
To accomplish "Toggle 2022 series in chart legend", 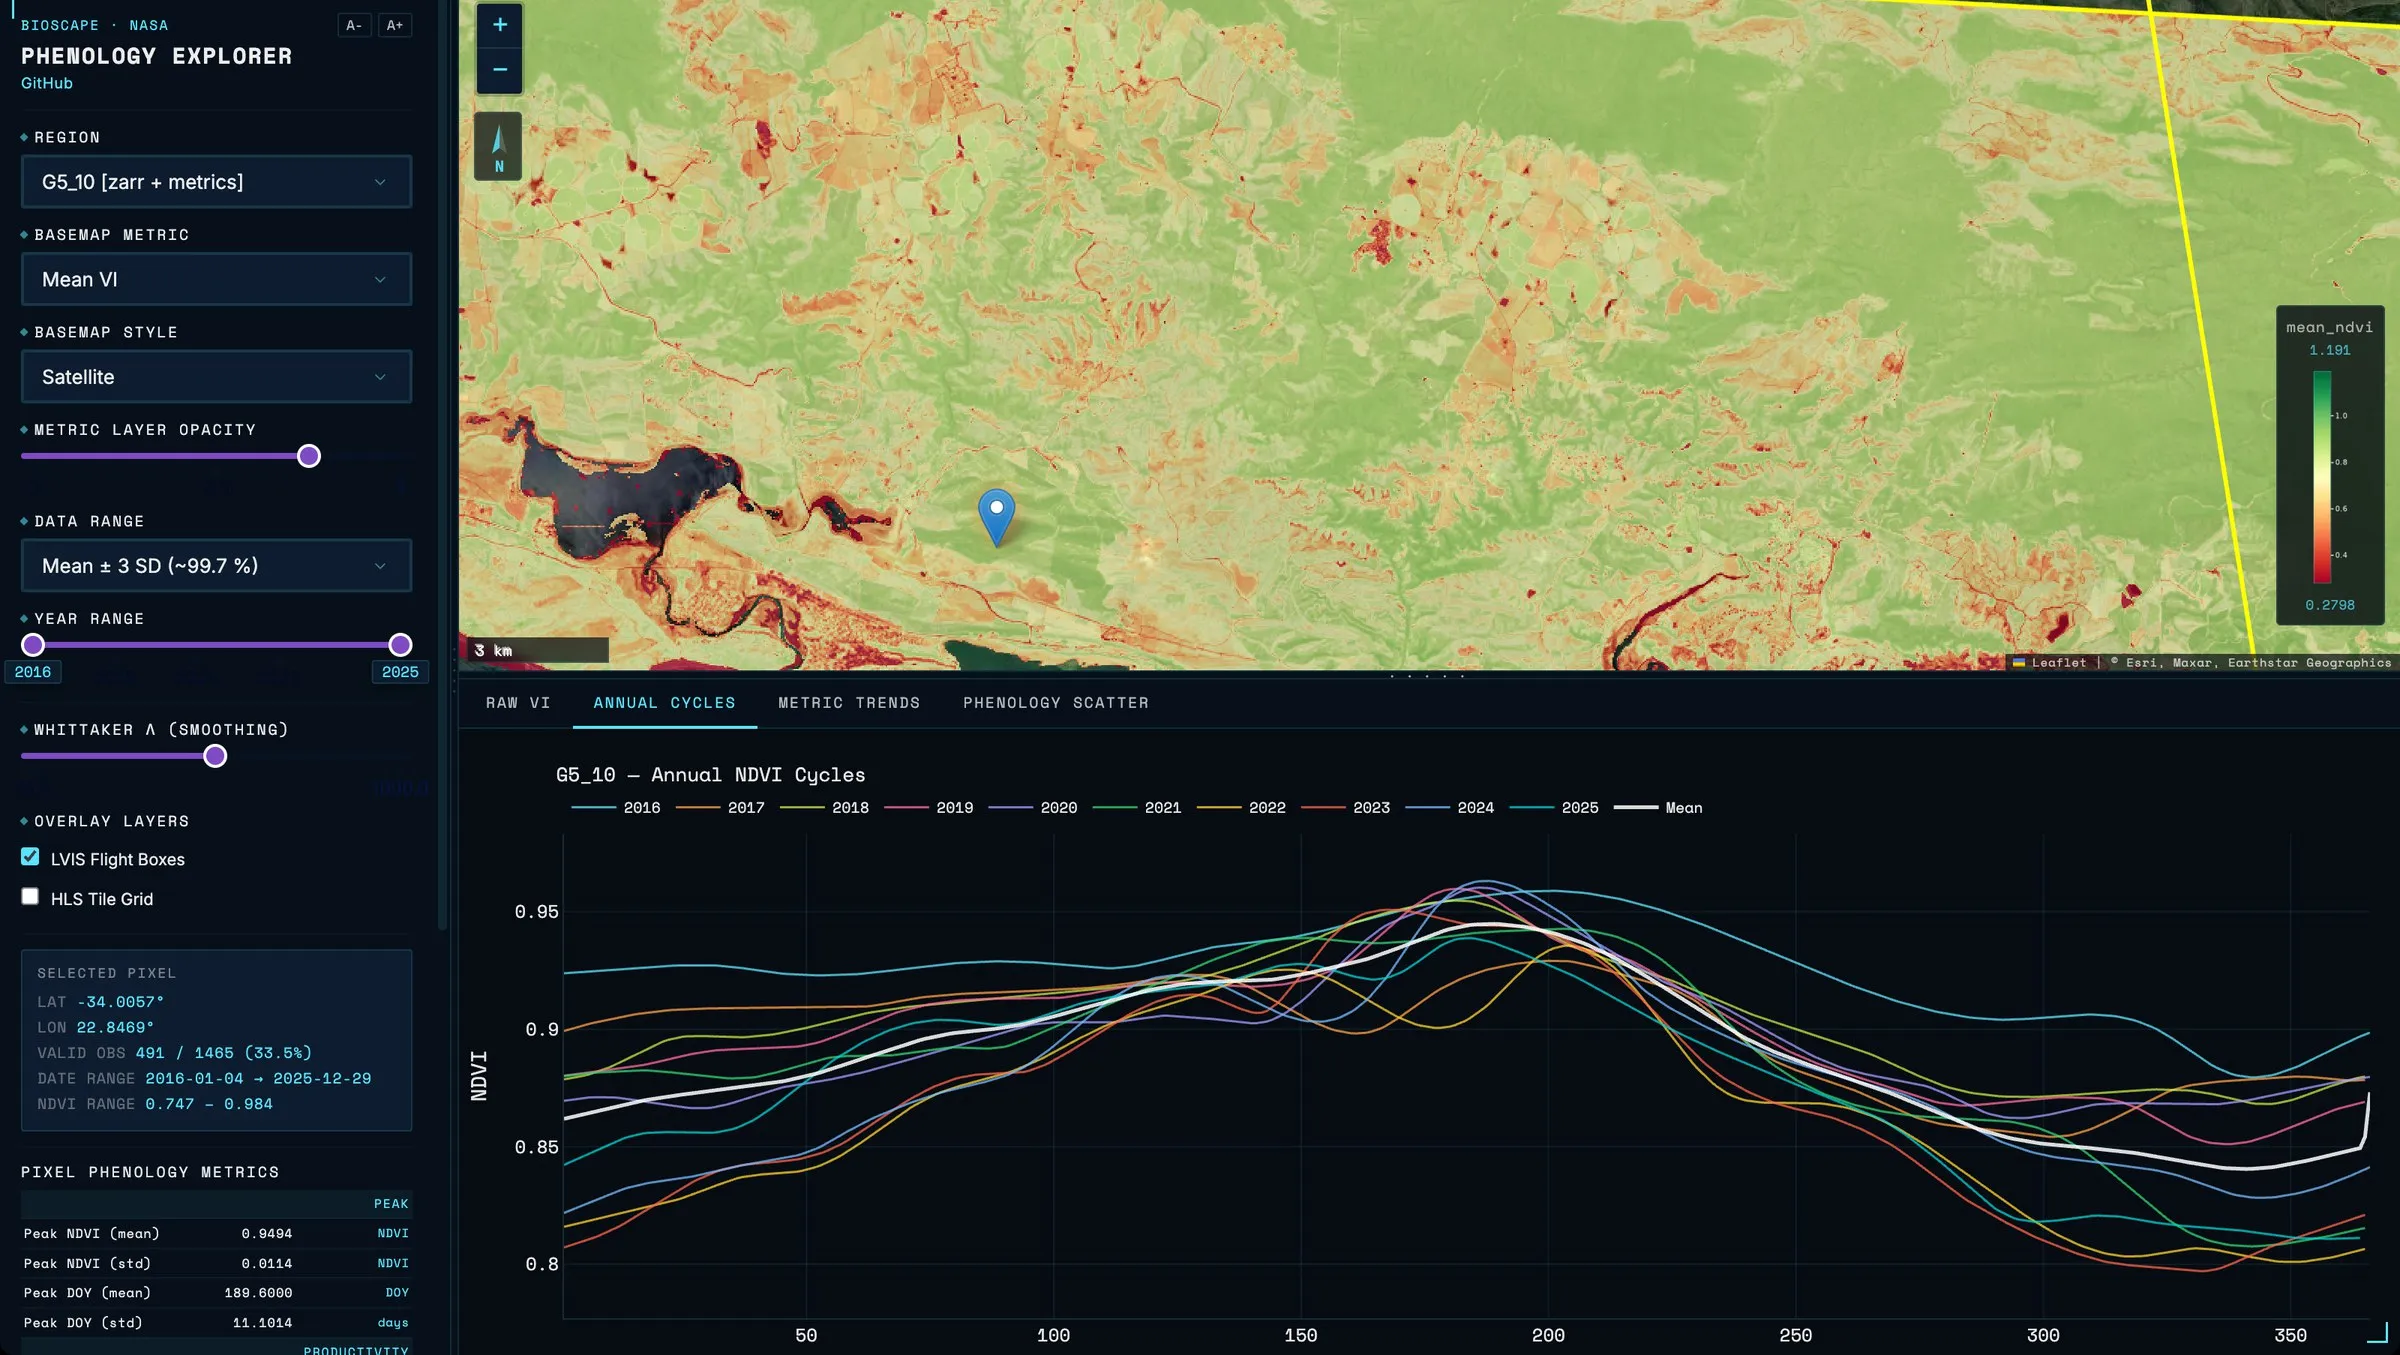I will coord(1241,808).
